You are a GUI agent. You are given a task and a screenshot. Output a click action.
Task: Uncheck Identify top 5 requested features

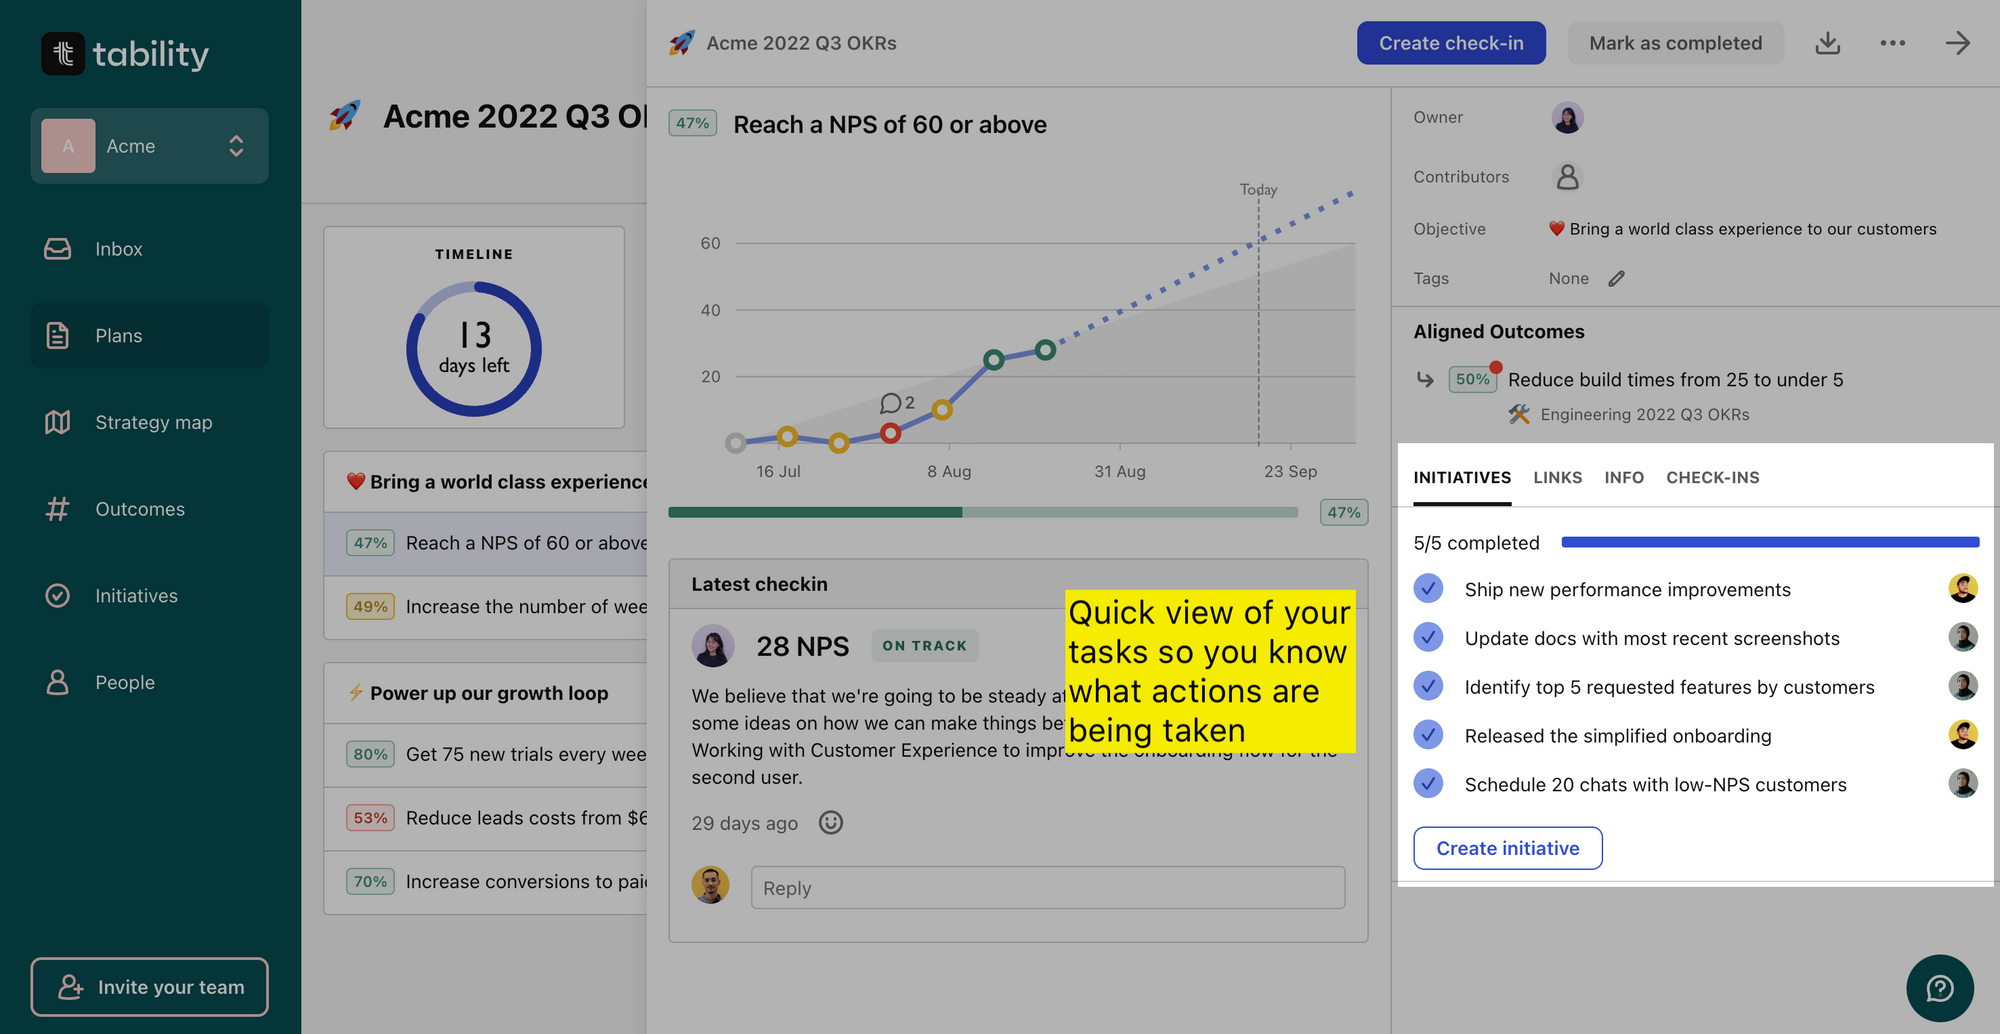coord(1429,686)
